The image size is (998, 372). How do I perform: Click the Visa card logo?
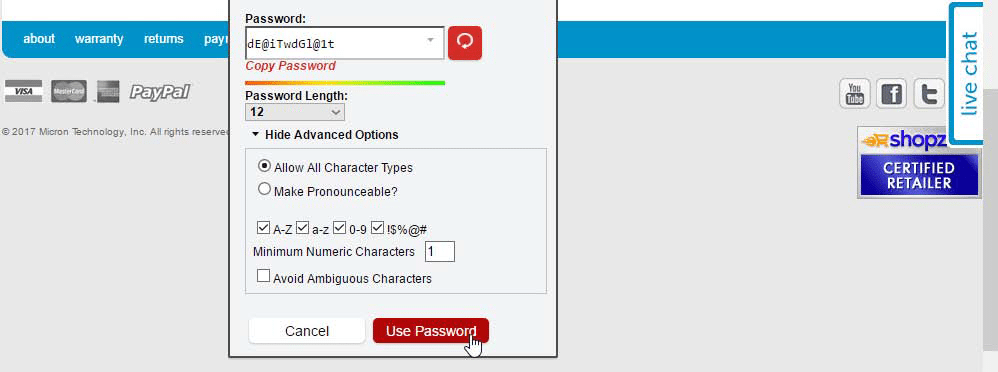coord(24,92)
